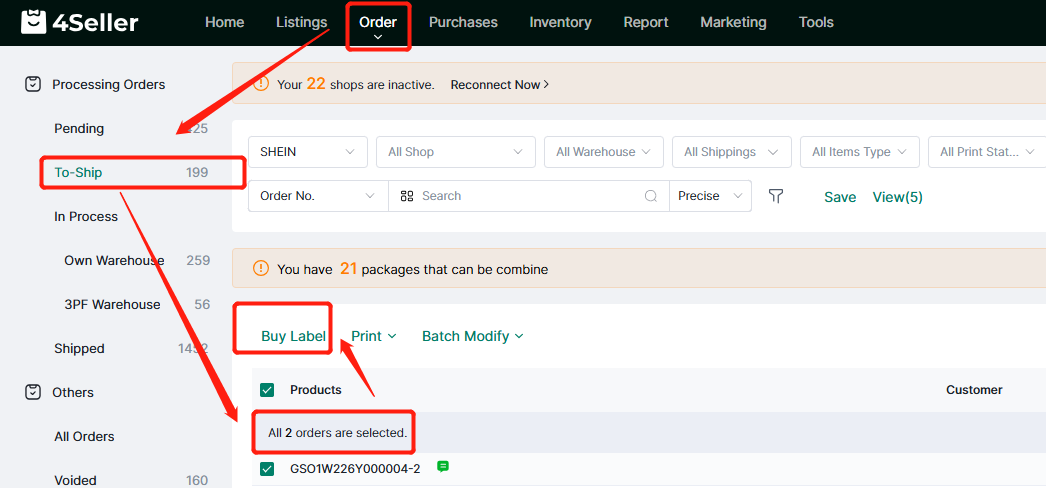Viewport: 1046px width, 488px height.
Task: Click the inactive shops warning icon
Action: pos(260,85)
